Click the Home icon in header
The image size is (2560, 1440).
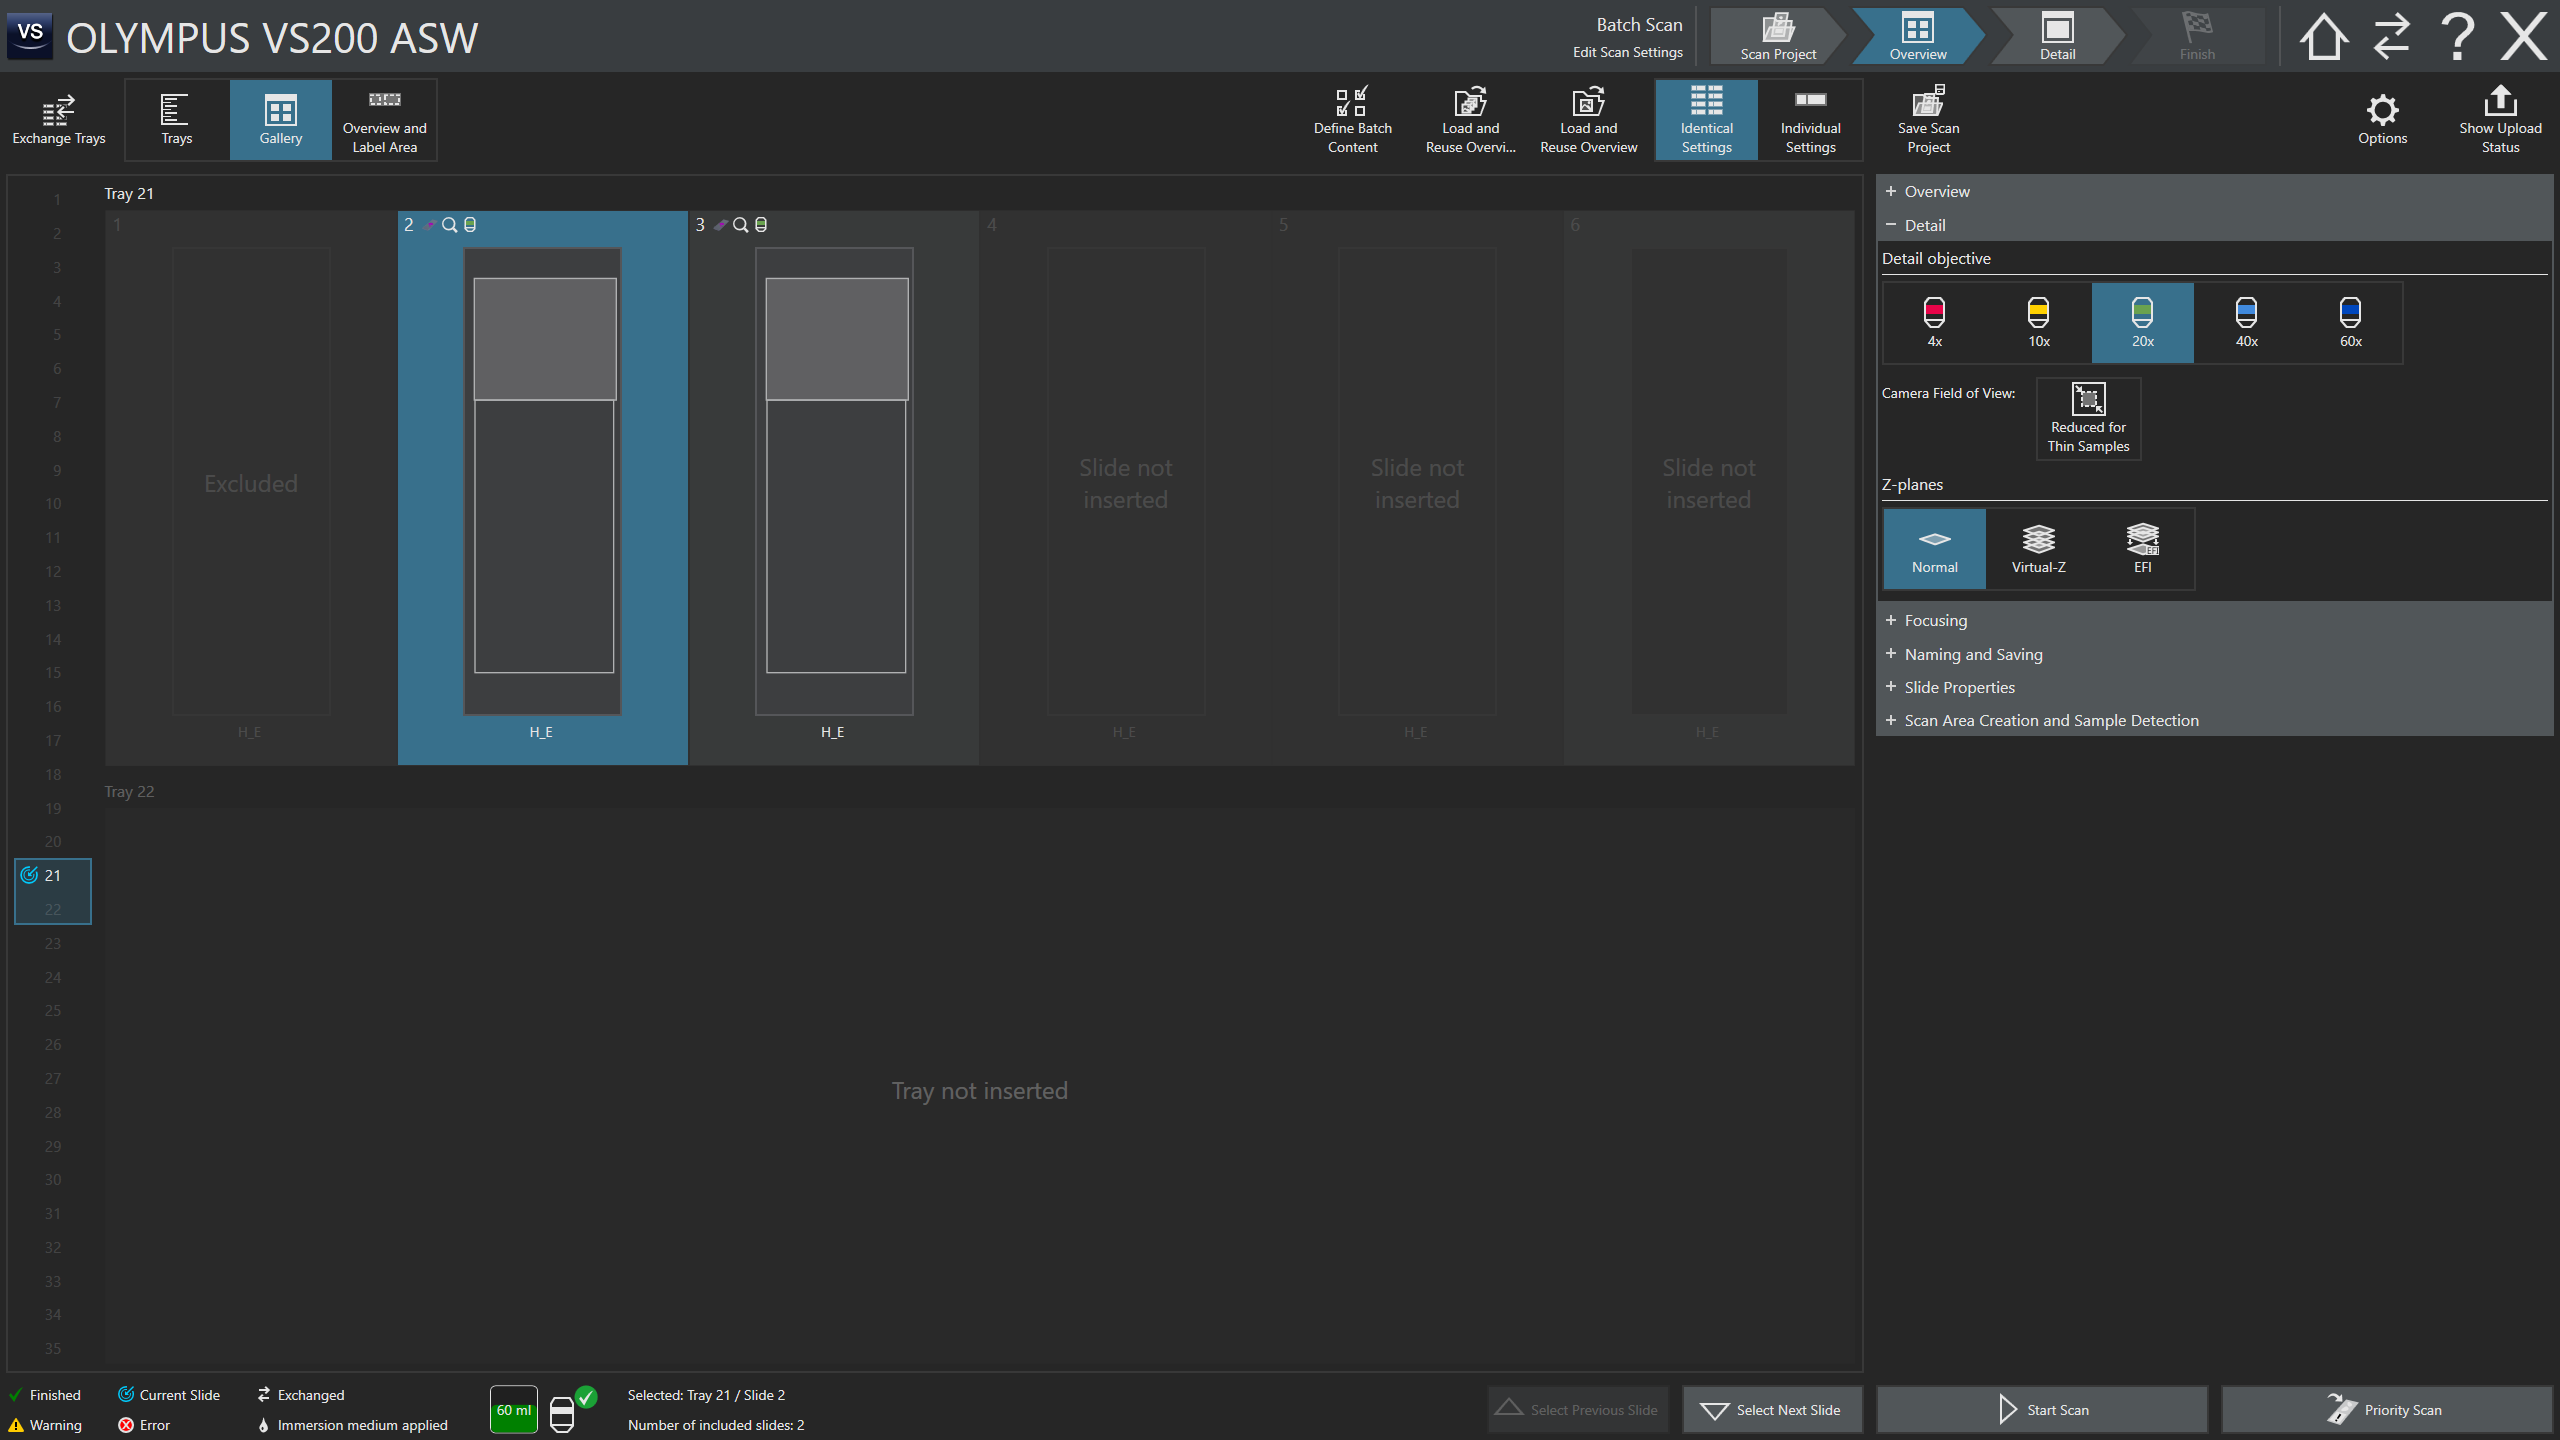pos(2323,37)
